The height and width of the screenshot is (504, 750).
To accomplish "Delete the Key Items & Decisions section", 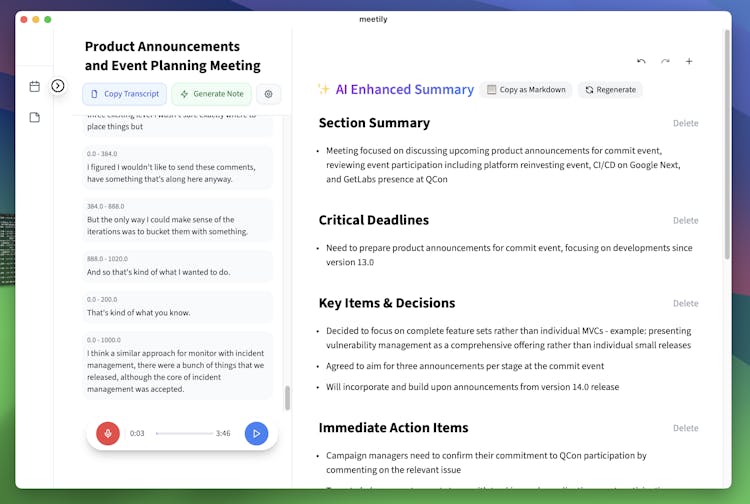I will point(685,303).
